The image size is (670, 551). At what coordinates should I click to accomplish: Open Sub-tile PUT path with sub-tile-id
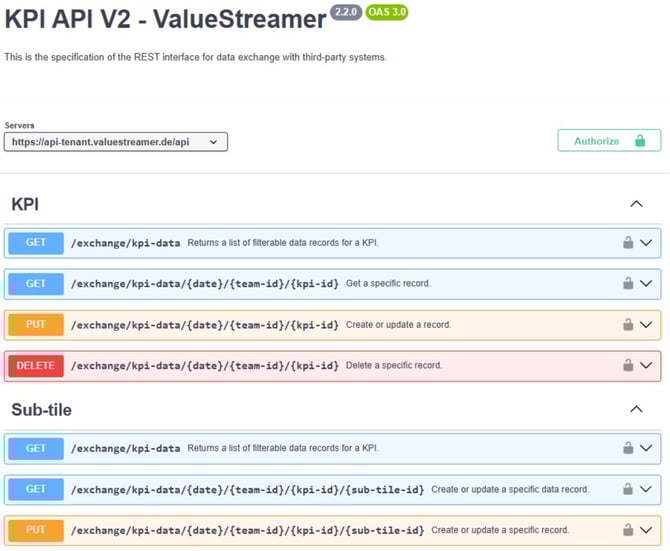(247, 530)
